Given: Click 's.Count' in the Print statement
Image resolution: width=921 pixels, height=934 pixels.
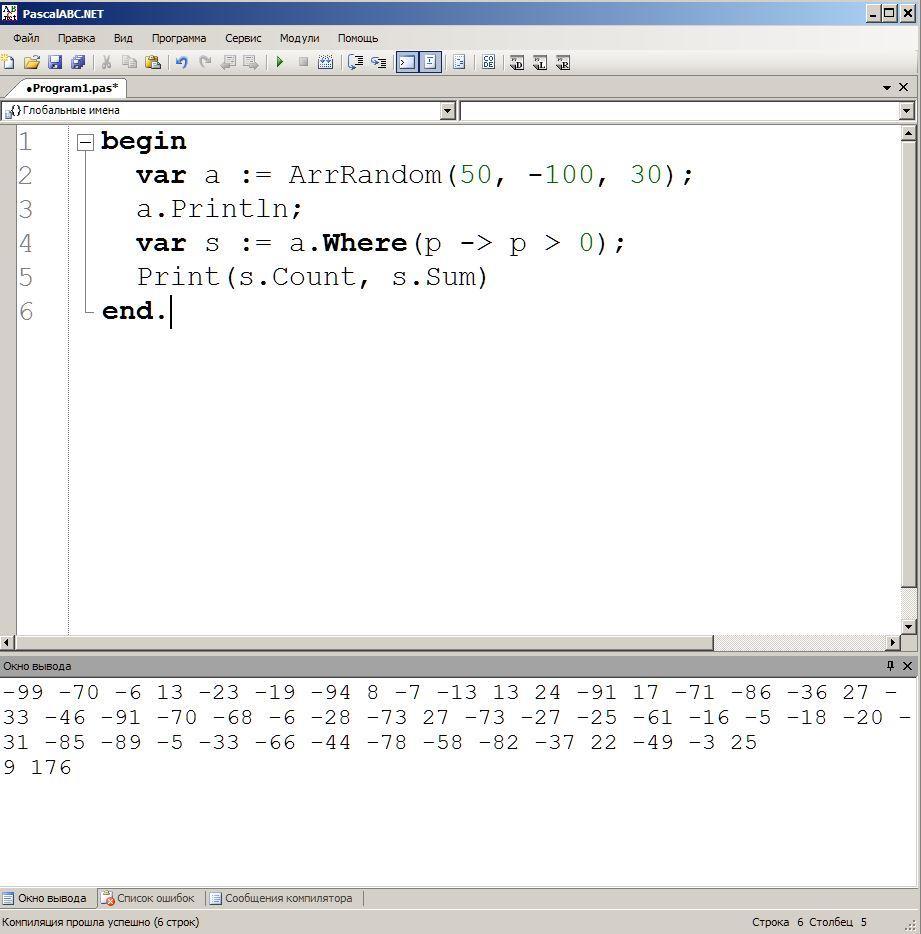Looking at the screenshot, I should point(297,277).
